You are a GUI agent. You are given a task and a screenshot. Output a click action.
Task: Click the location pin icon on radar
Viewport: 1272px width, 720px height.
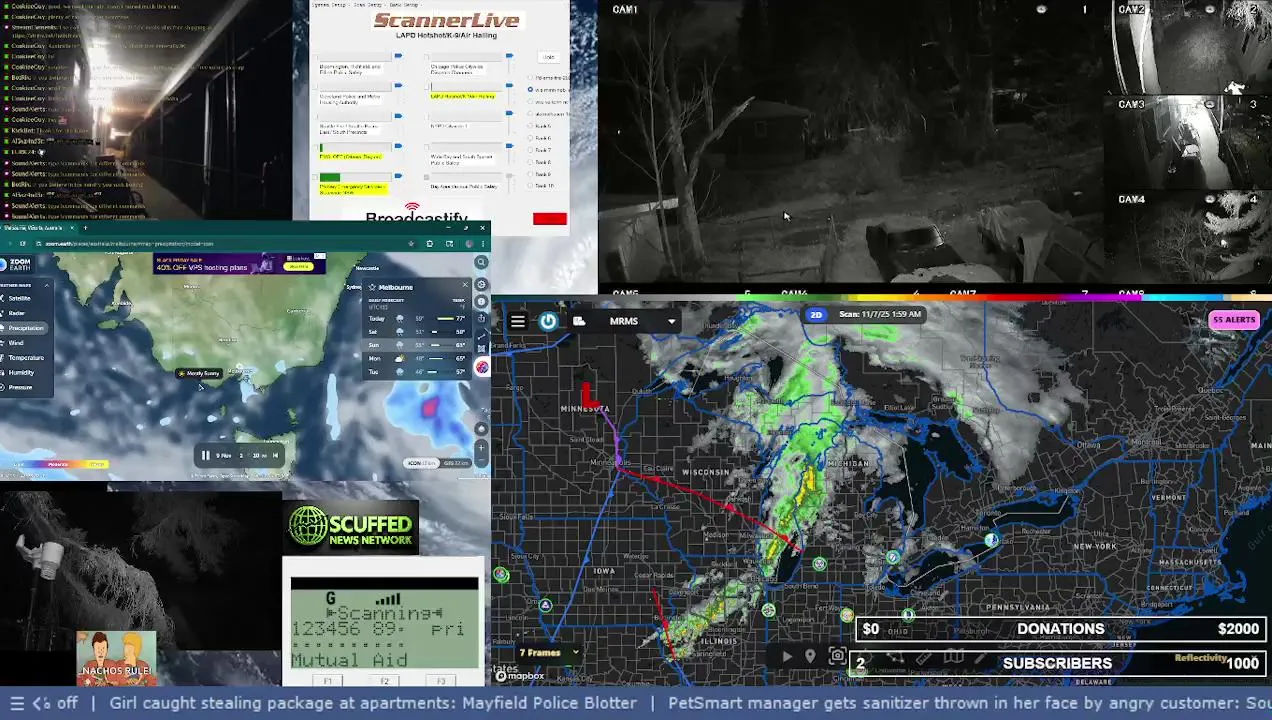[810, 657]
